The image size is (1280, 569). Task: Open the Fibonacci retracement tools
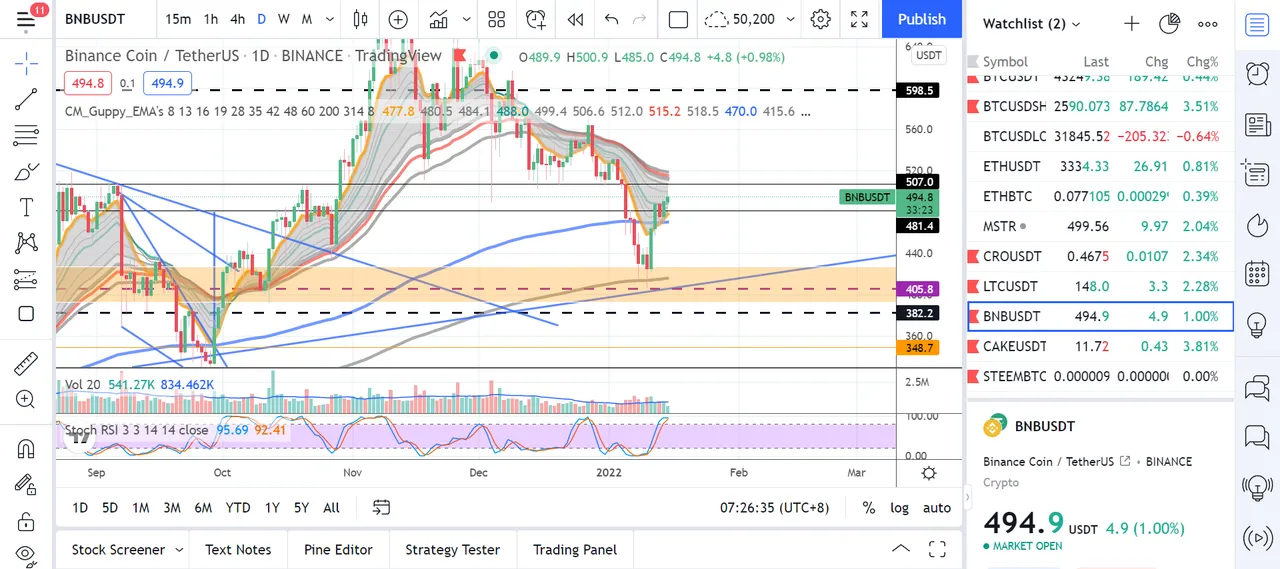tap(26, 135)
